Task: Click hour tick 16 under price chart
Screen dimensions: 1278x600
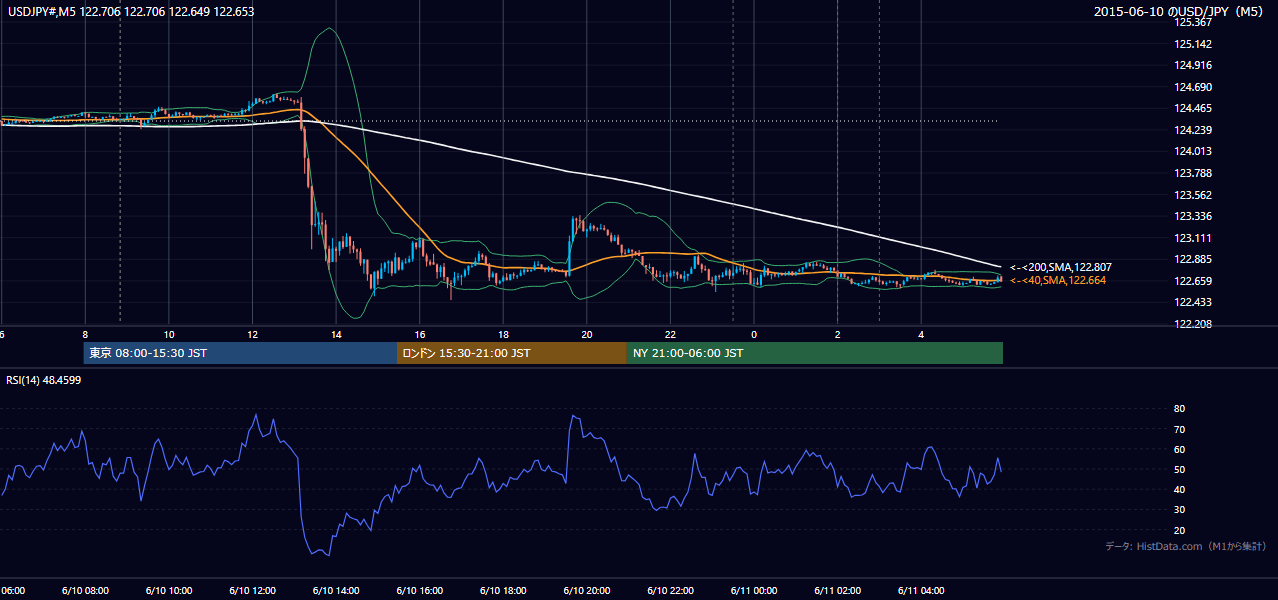Action: click(420, 334)
